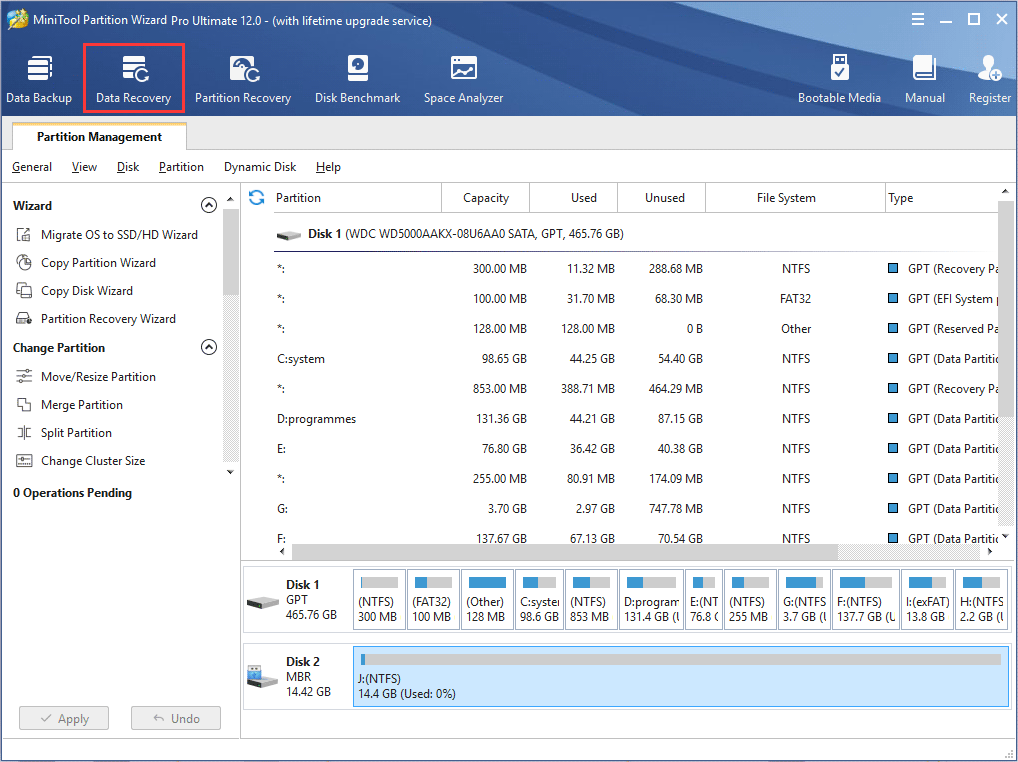The height and width of the screenshot is (762, 1018).
Task: Create Bootable Media
Action: (839, 79)
